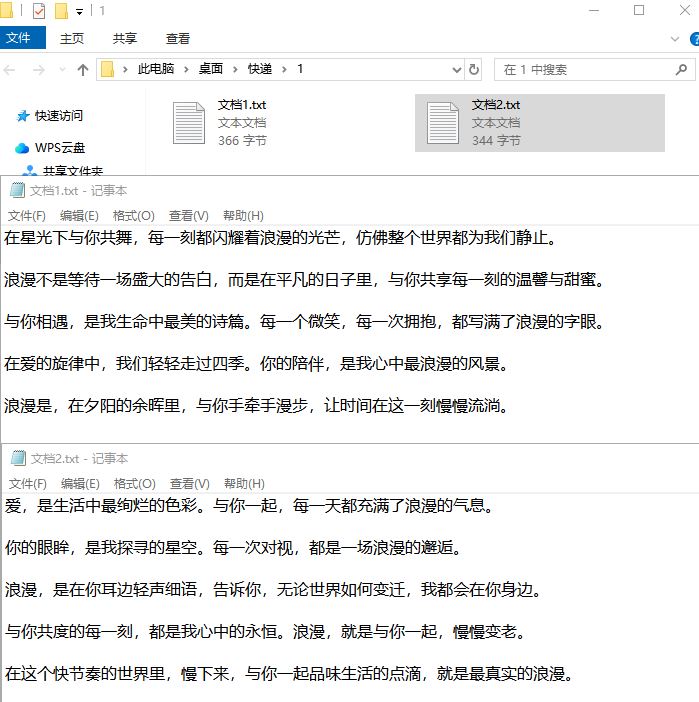This screenshot has height=702, width=699.
Task: Click the 文档1.txt file name
Action: pyautogui.click(x=242, y=105)
